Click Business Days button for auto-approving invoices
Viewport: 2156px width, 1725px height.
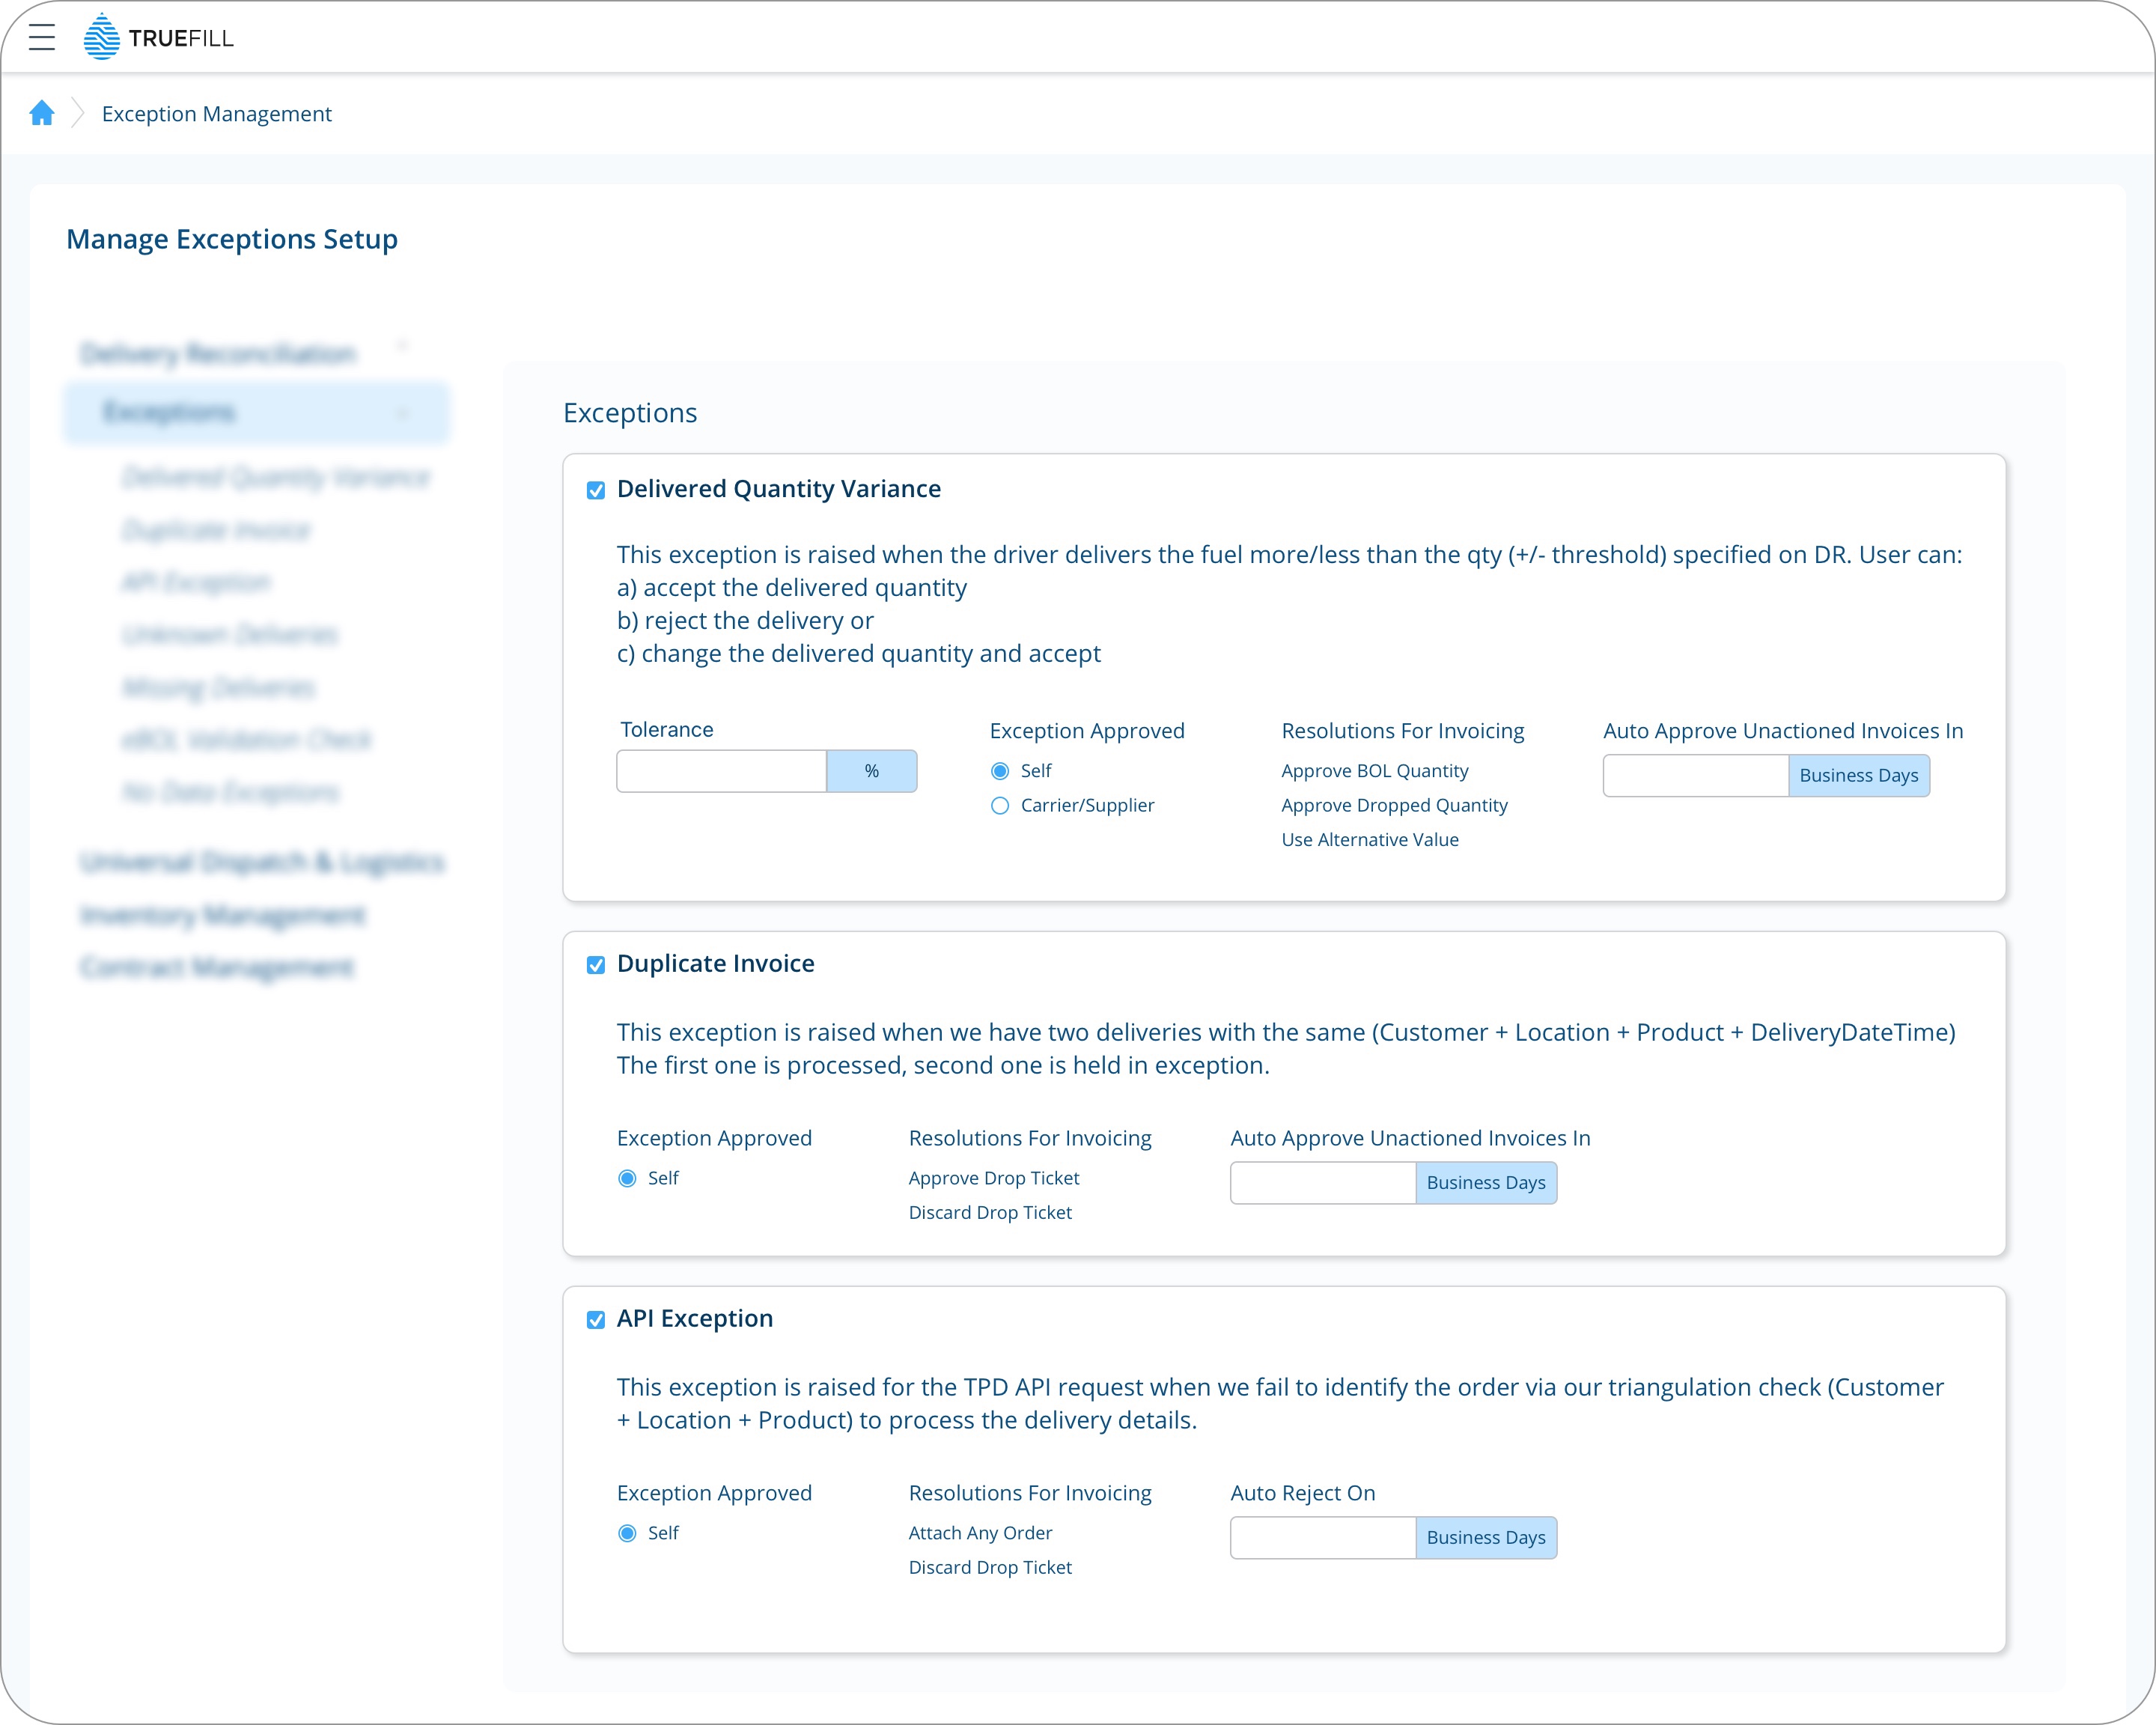coord(1858,775)
